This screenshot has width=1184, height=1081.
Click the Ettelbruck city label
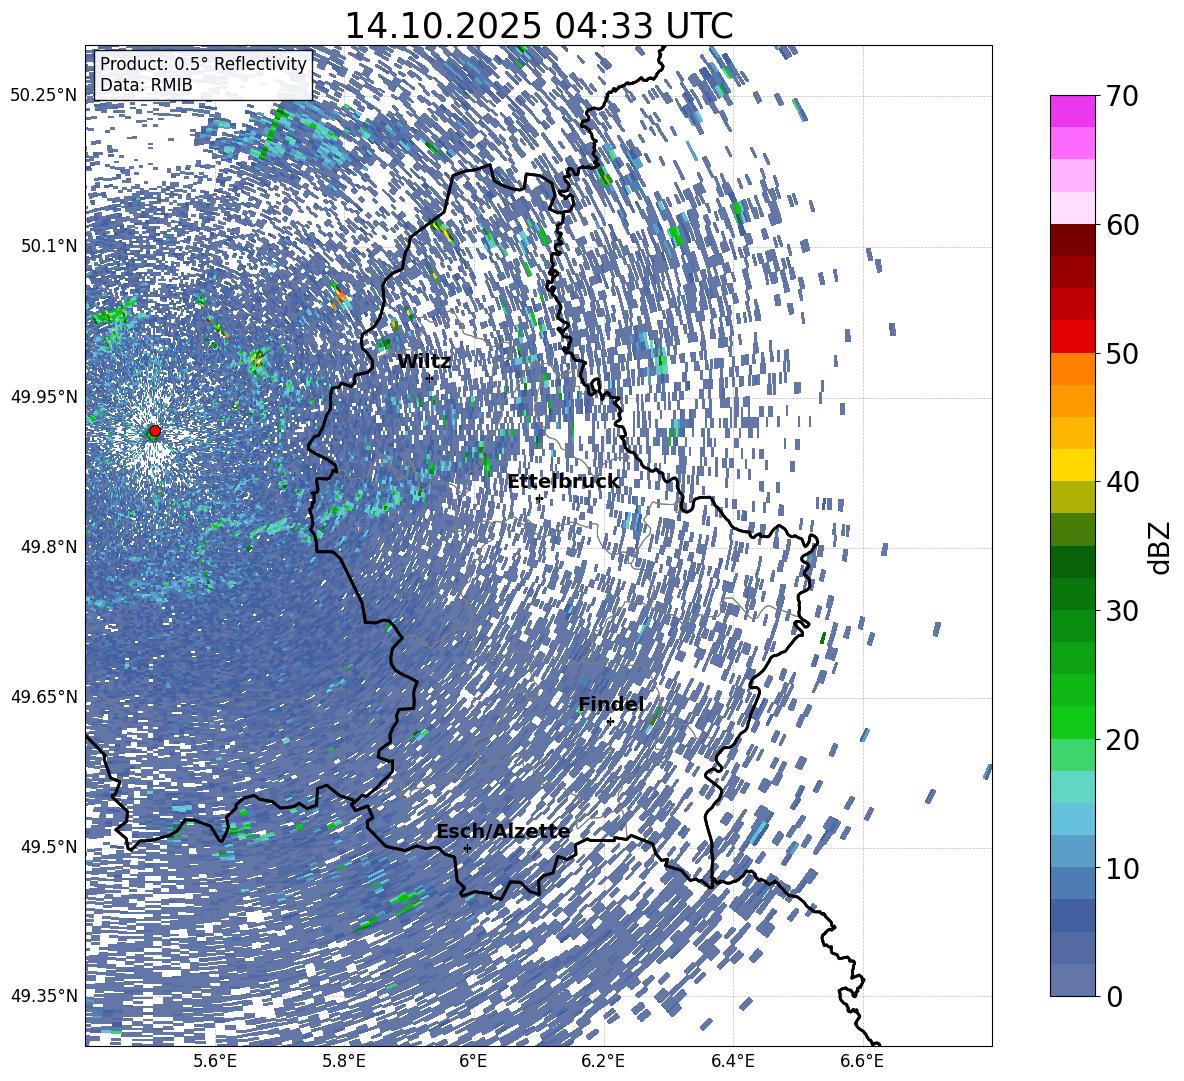563,482
